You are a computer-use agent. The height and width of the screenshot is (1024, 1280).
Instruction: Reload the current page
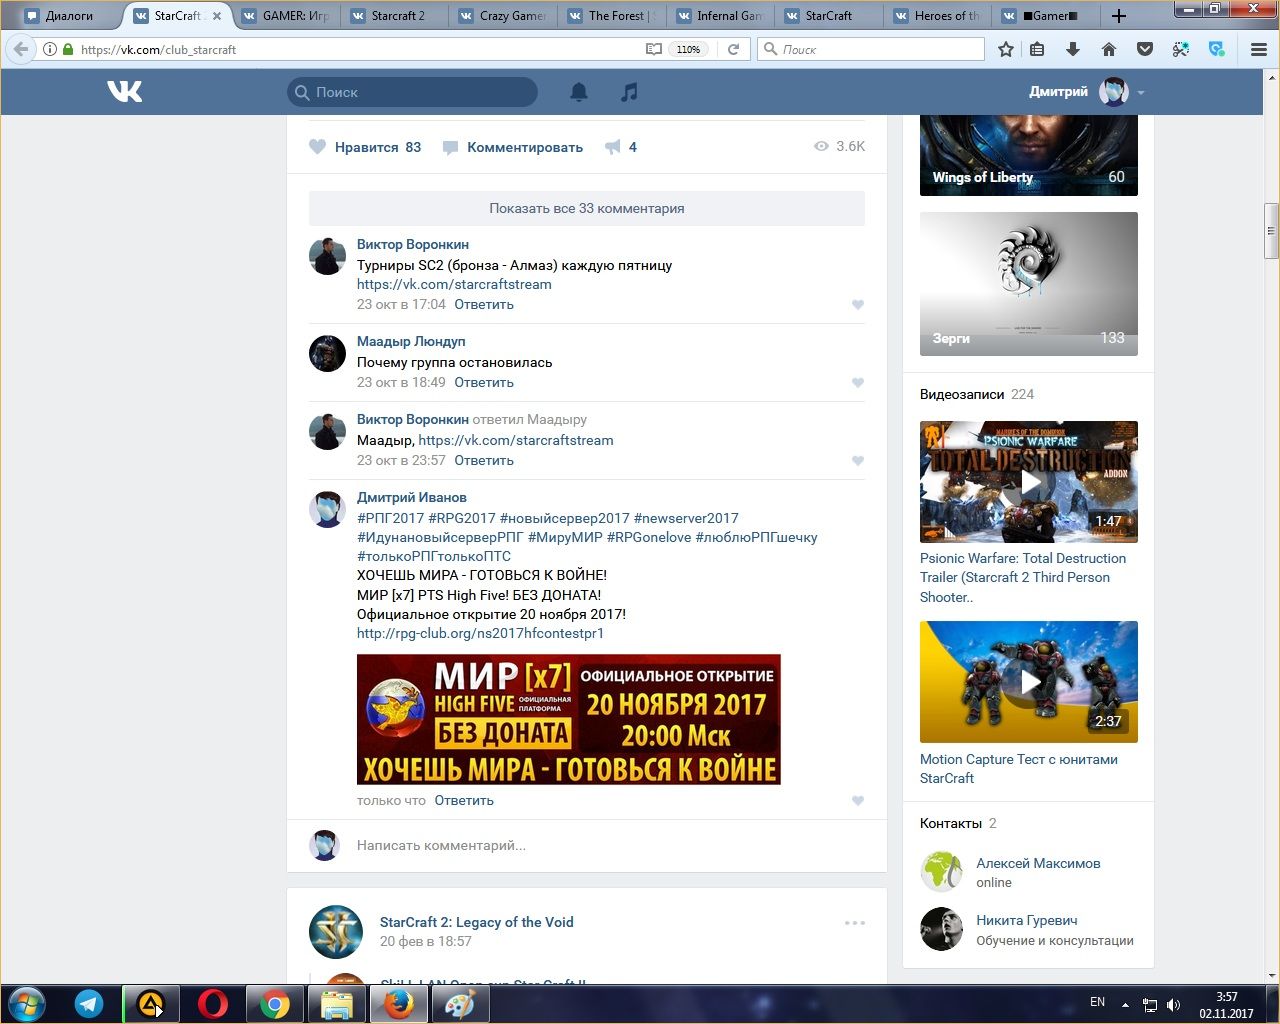pos(733,49)
